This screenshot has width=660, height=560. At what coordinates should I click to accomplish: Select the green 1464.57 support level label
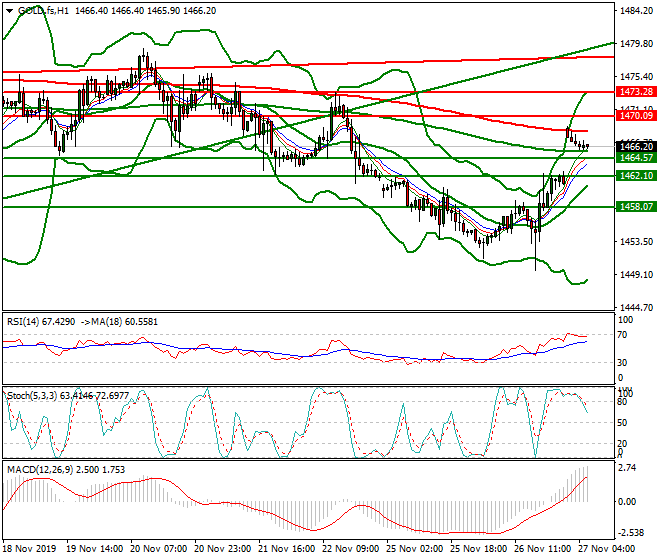(636, 157)
